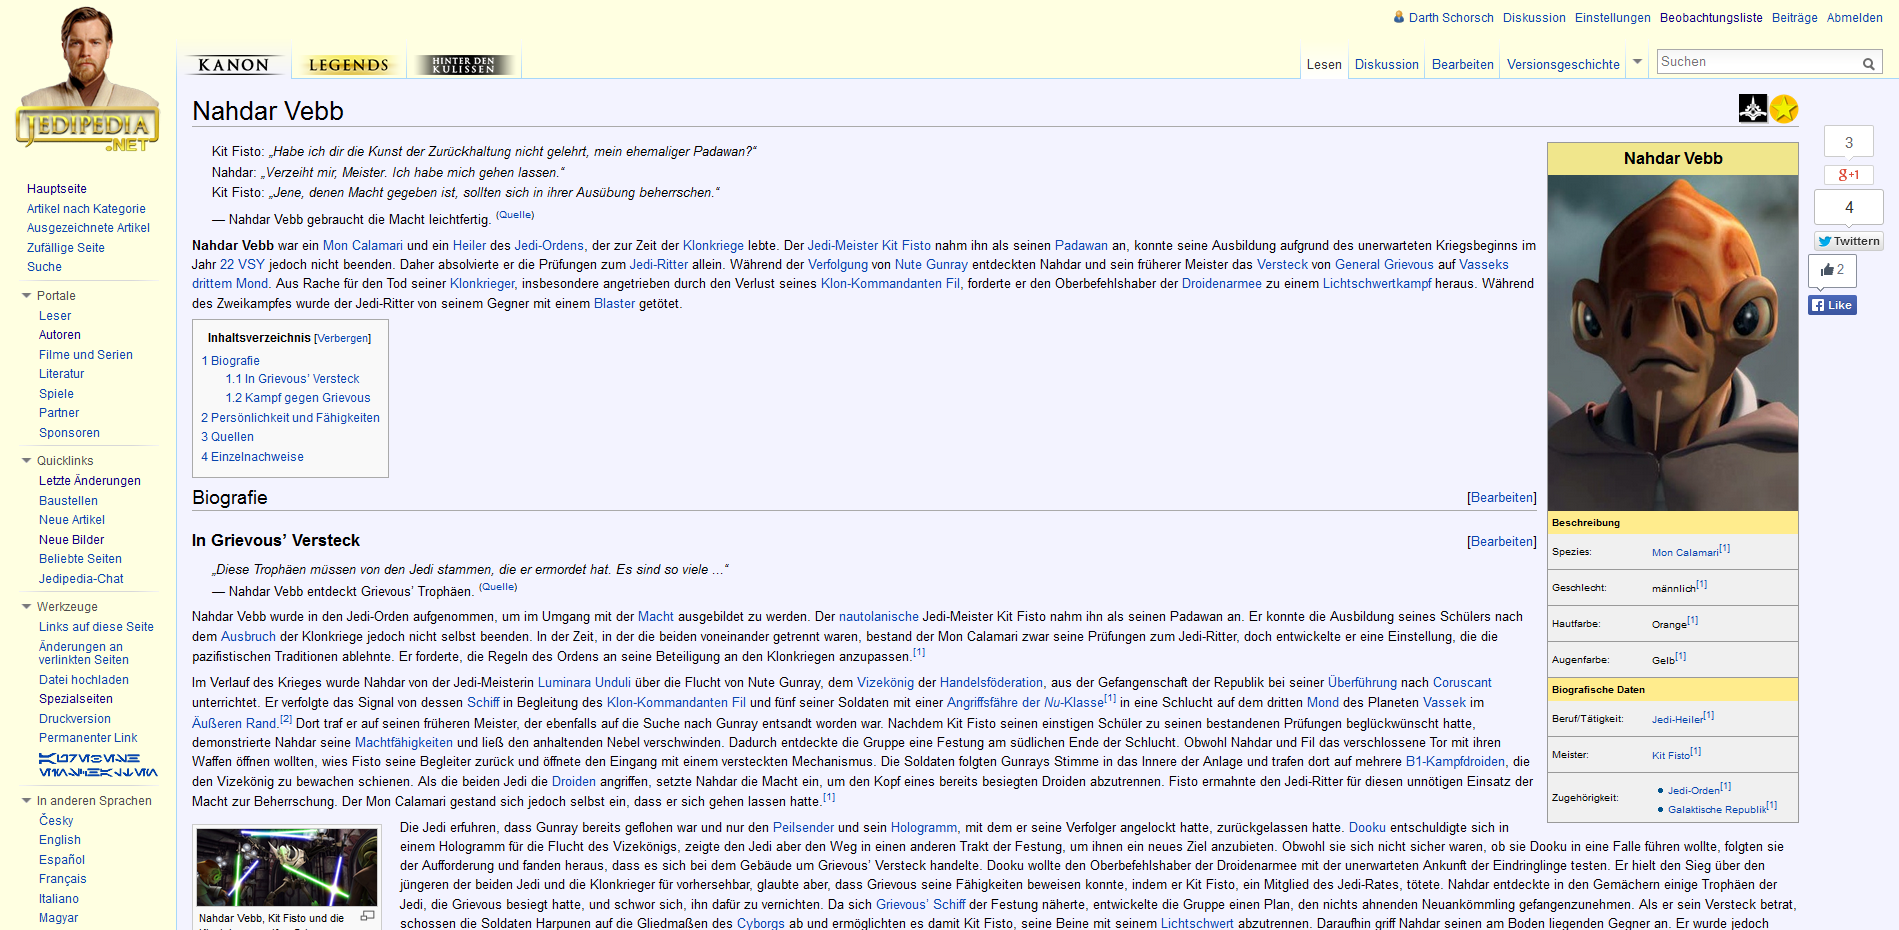Viewport: 1899px width, 930px height.
Task: Enlarge the Grievous fight thumbnail via magnify icon
Action: (367, 916)
